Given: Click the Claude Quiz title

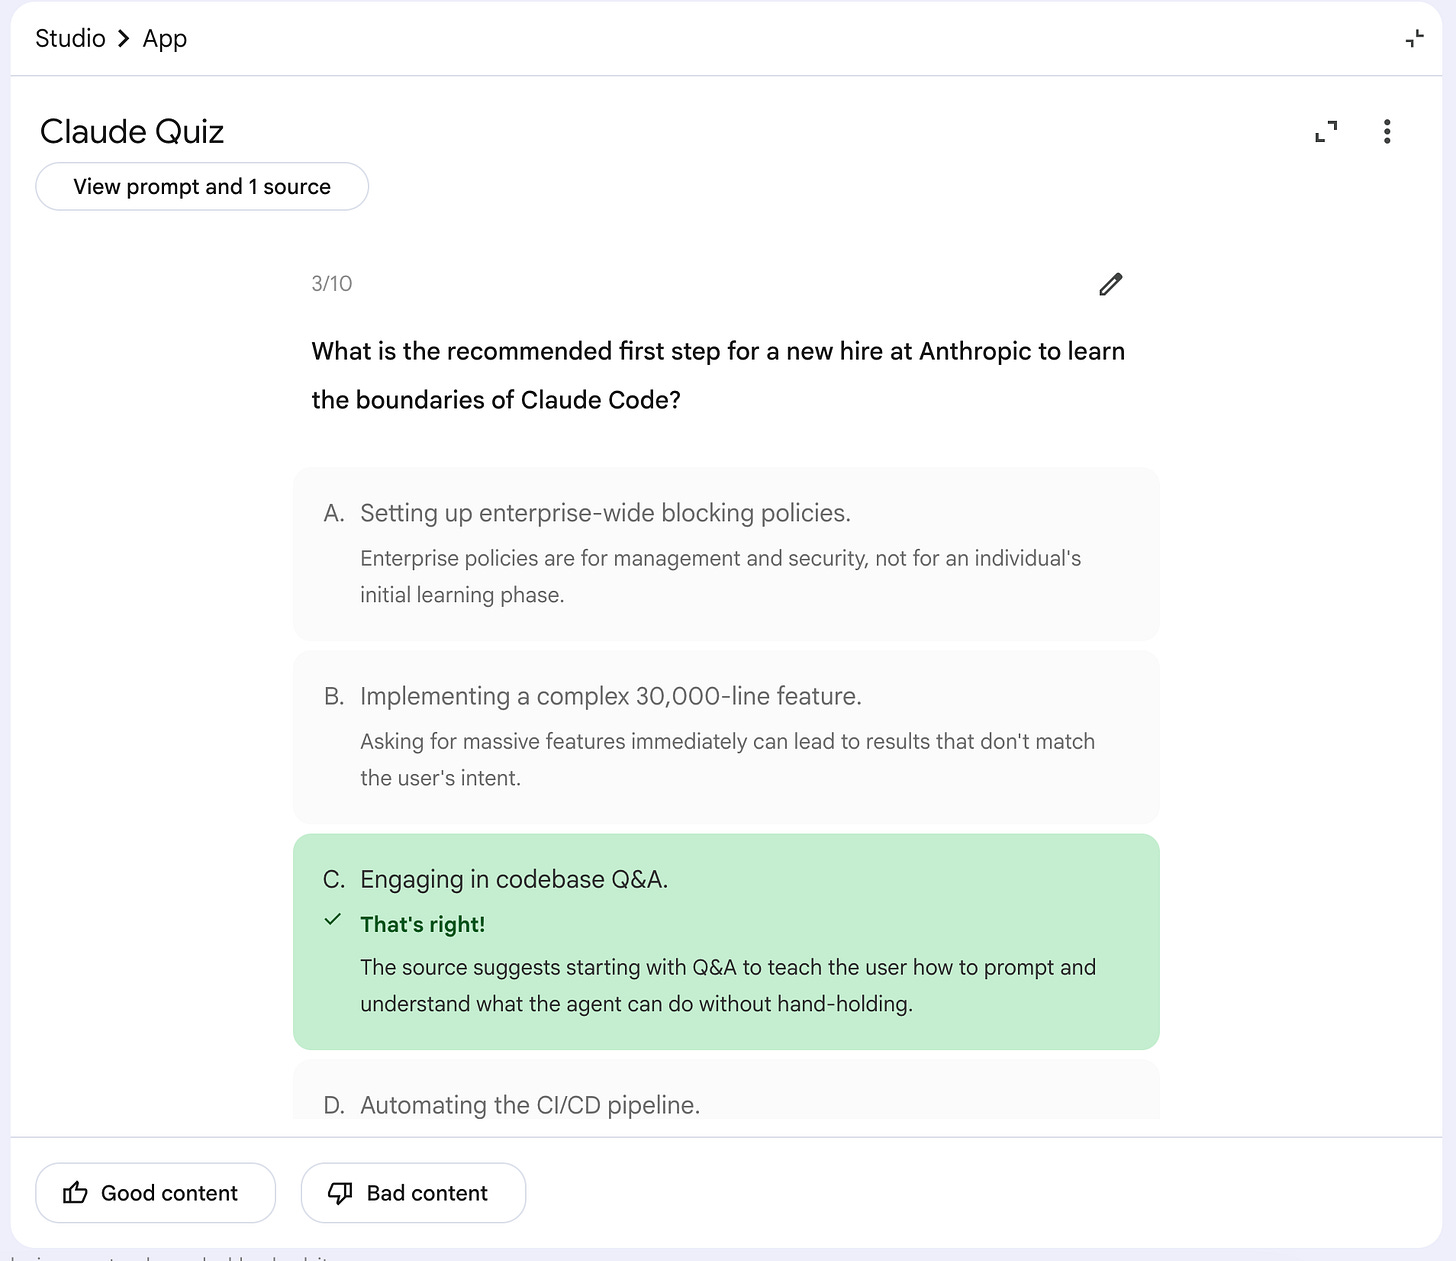Looking at the screenshot, I should point(132,131).
